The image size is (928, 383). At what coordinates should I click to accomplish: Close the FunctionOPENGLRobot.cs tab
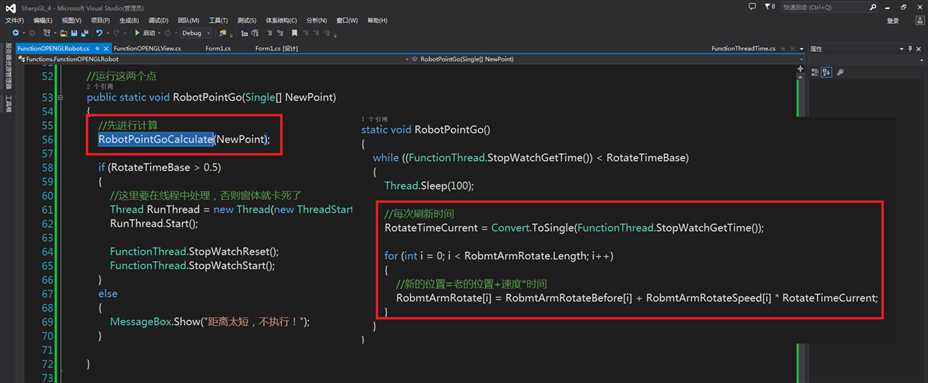coord(106,49)
